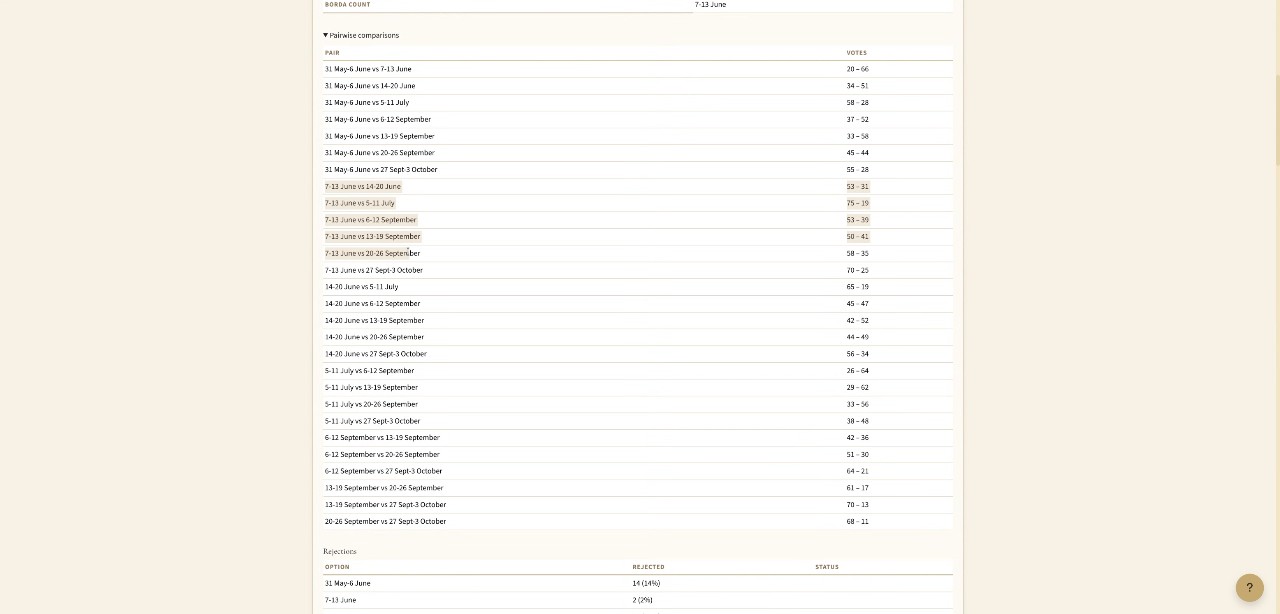
Task: Open the help question mark button
Action: click(x=1249, y=588)
